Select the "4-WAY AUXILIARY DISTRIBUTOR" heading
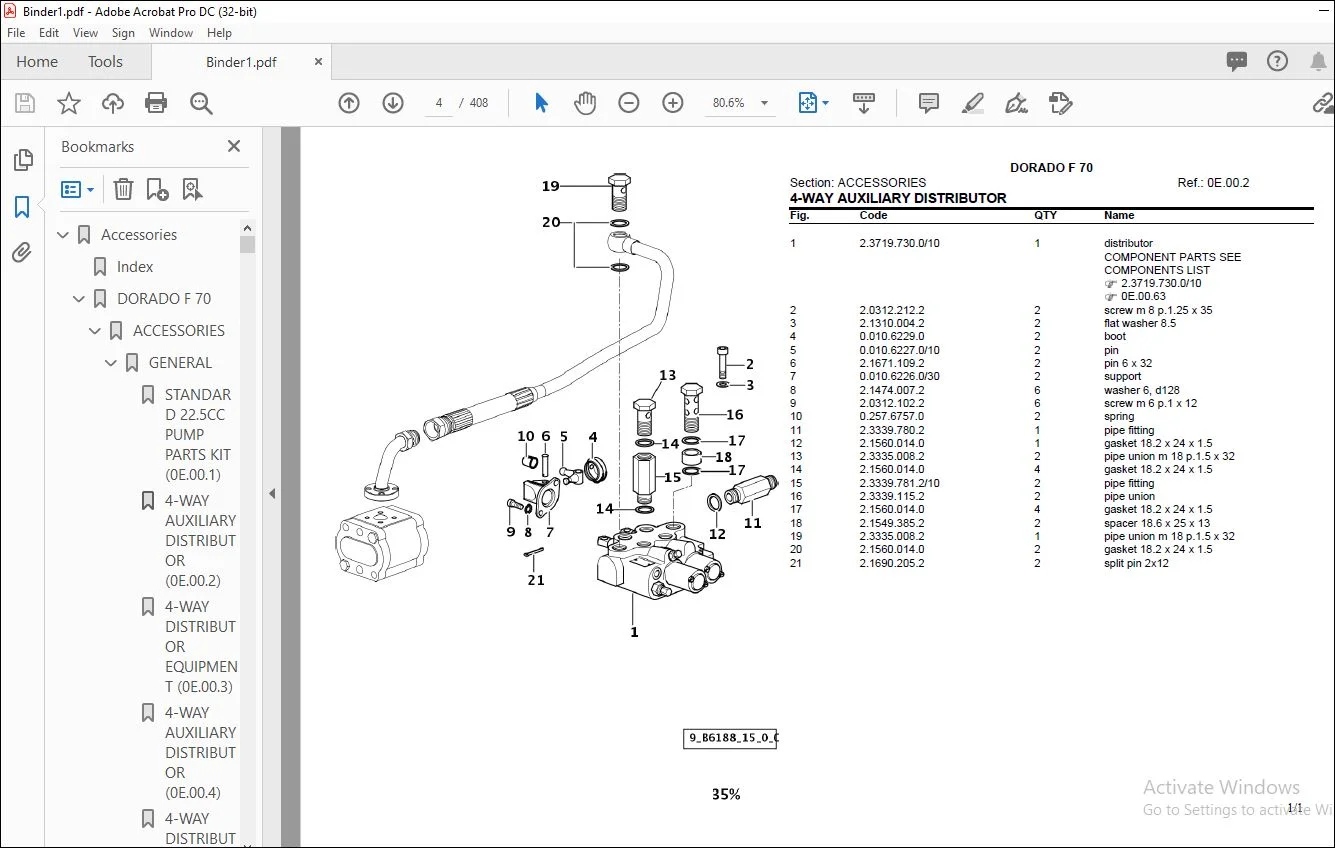Screen dimensions: 1335x848 [x=898, y=198]
